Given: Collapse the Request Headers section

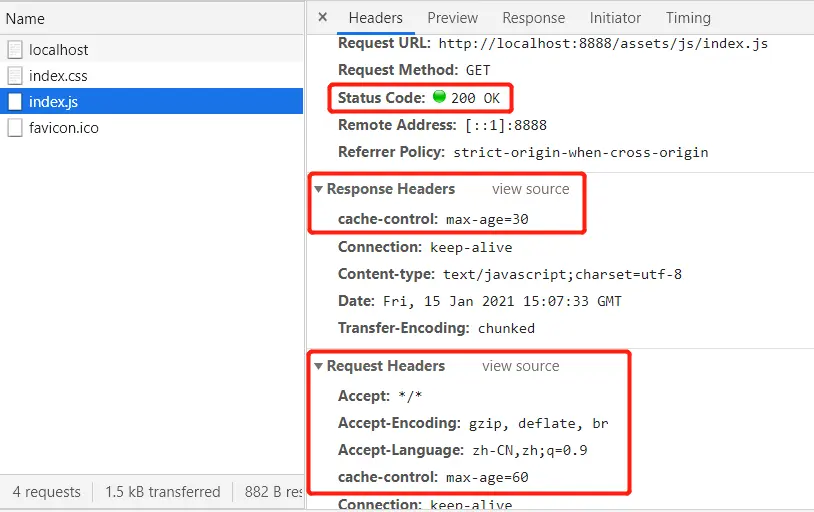Looking at the screenshot, I should click(319, 366).
